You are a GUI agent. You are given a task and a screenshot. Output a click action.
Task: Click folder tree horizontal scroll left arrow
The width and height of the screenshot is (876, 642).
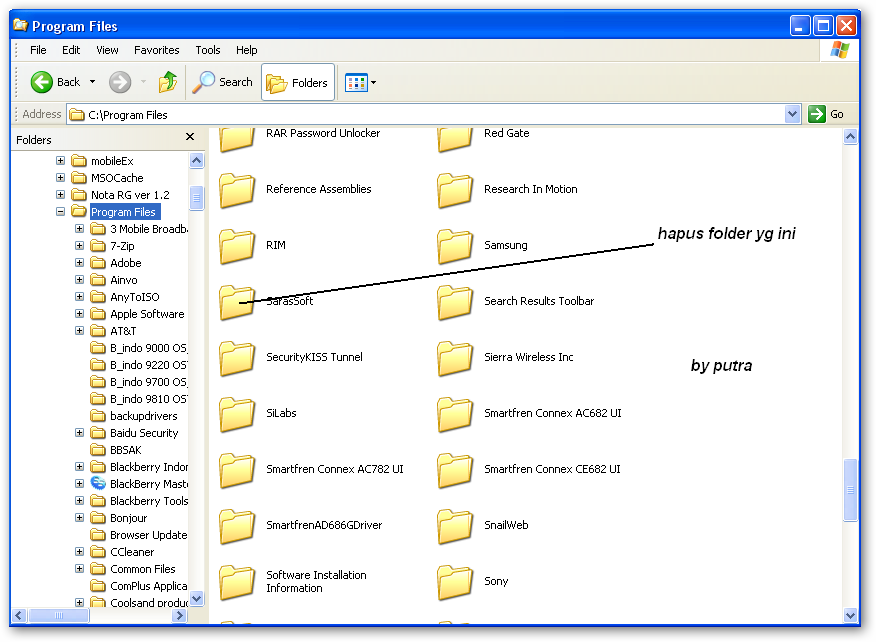pos(19,615)
